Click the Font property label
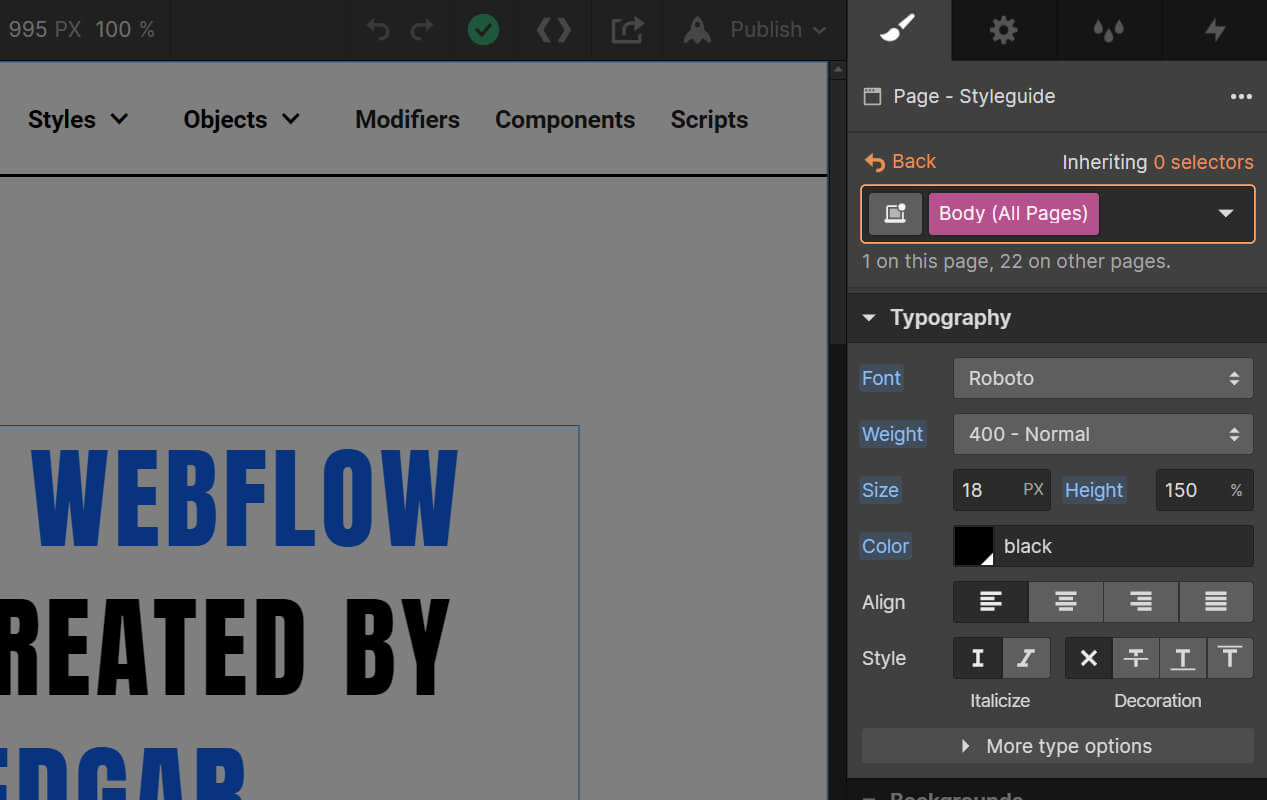This screenshot has height=800, width=1267. coord(881,378)
